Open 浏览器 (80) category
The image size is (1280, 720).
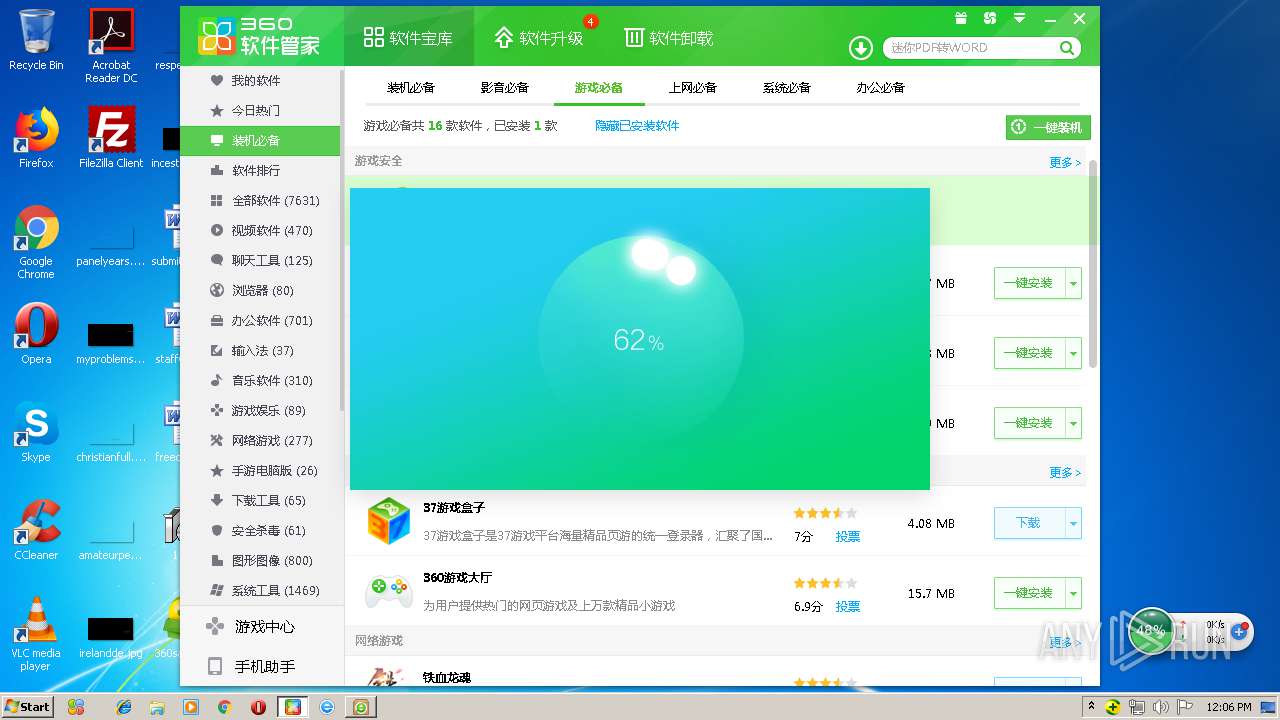[x=260, y=290]
